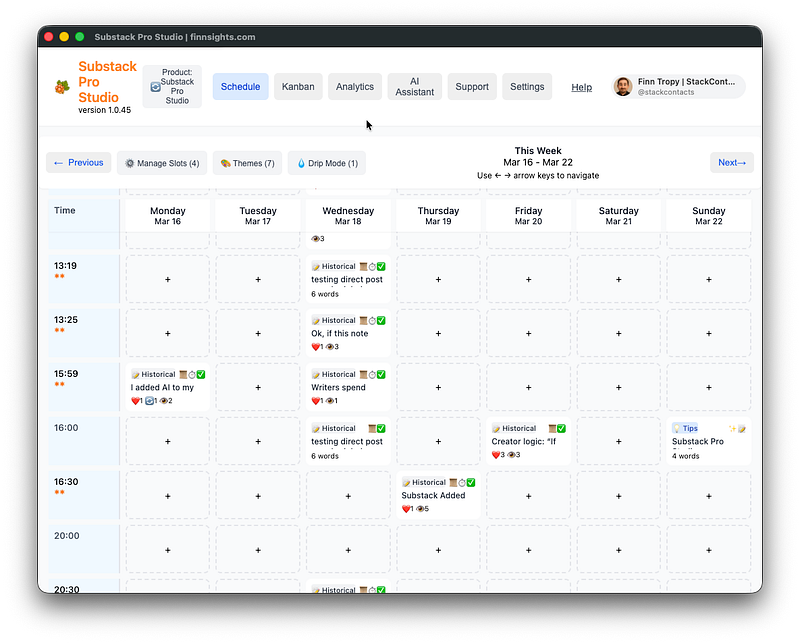The height and width of the screenshot is (643, 800).
Task: Click the Tips tag on Sunday card
Action: (x=685, y=429)
